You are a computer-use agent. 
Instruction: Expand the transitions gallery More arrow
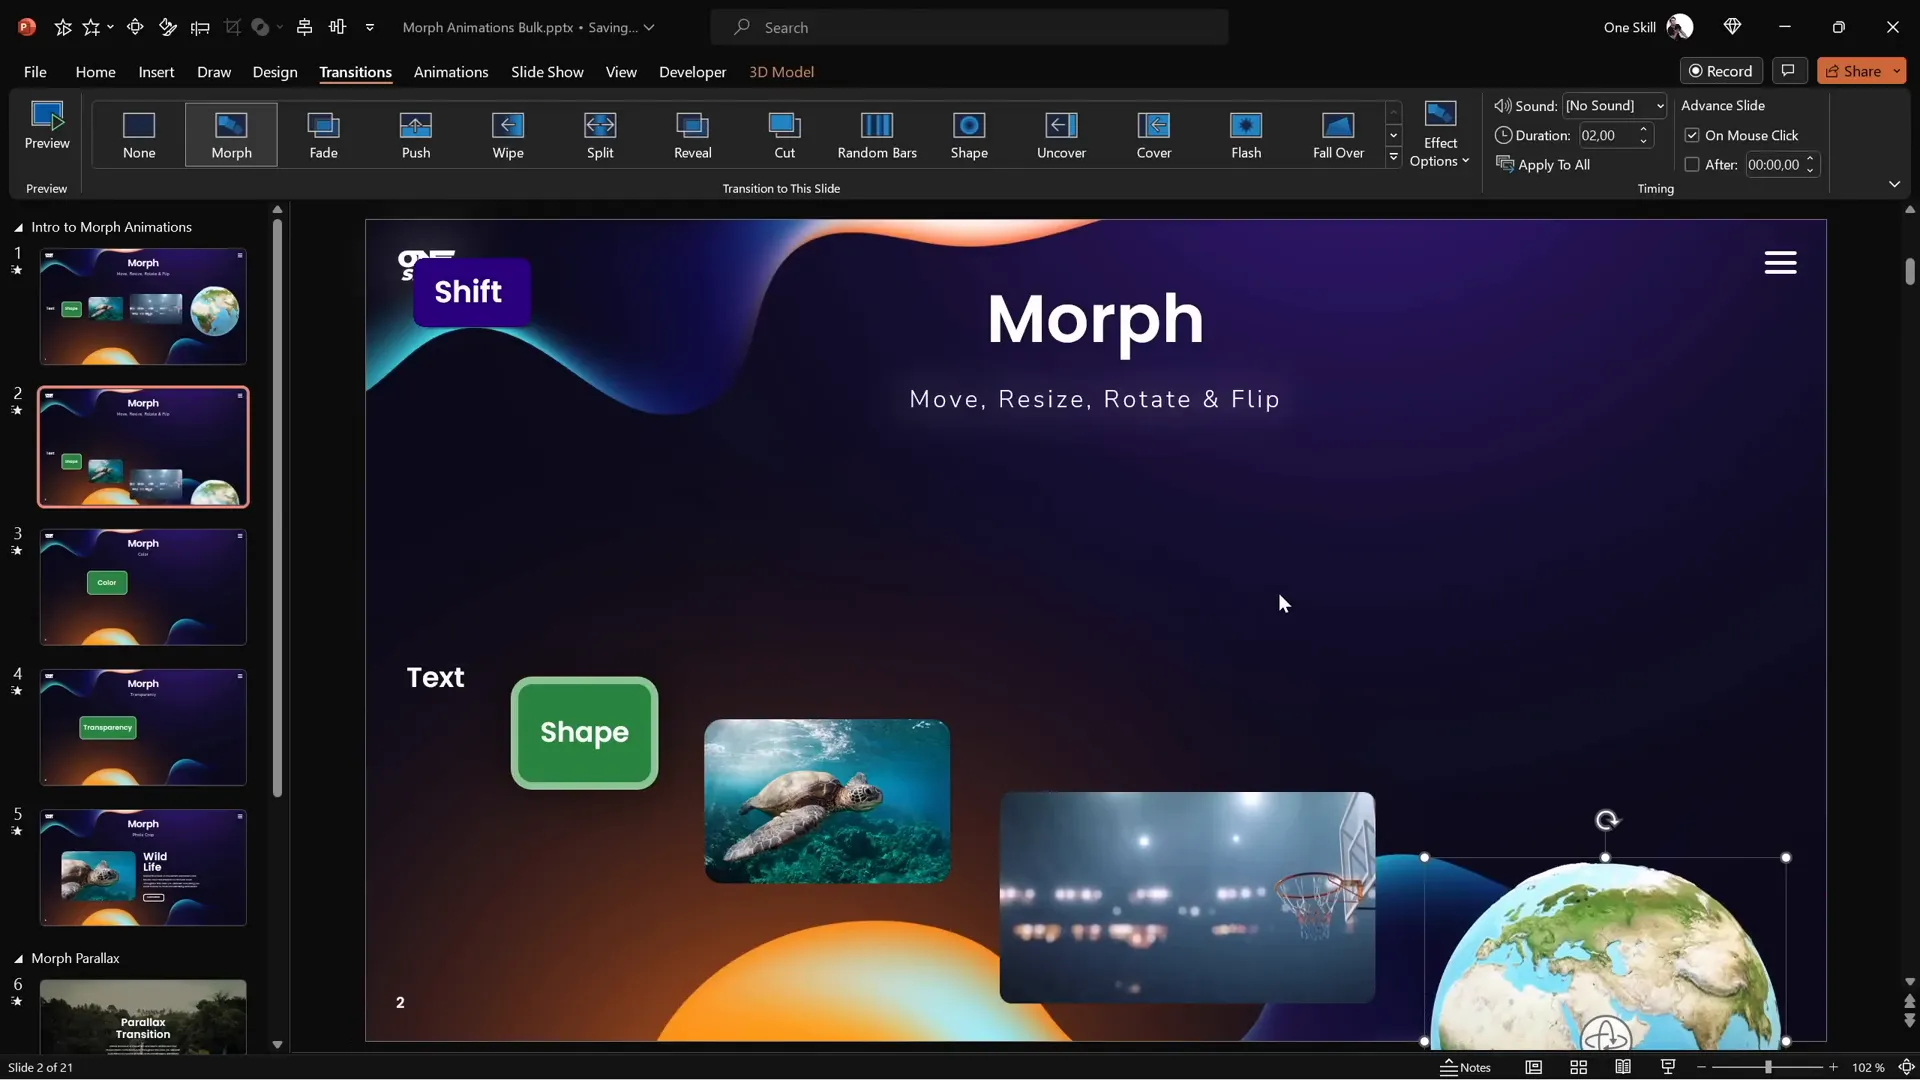pyautogui.click(x=1393, y=157)
